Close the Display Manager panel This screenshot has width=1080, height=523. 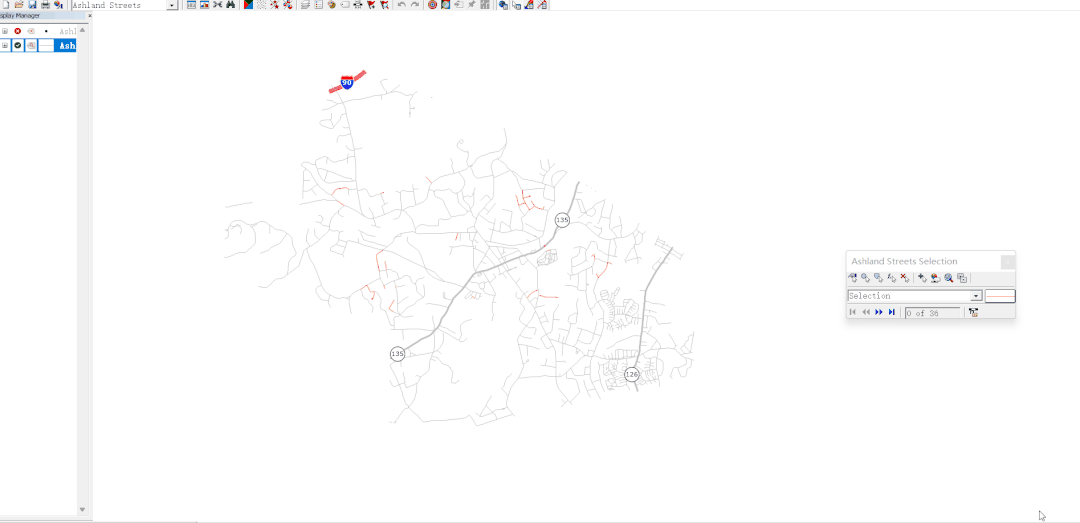90,15
